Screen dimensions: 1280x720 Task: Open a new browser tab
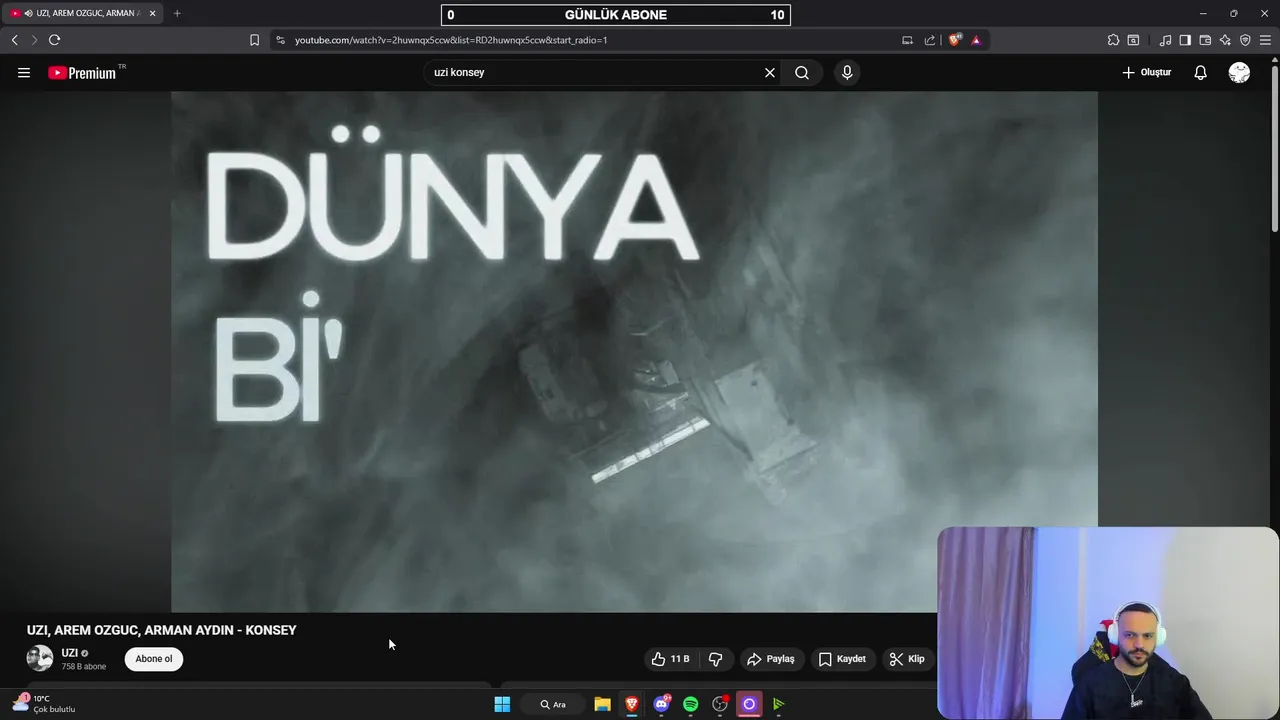click(x=177, y=13)
